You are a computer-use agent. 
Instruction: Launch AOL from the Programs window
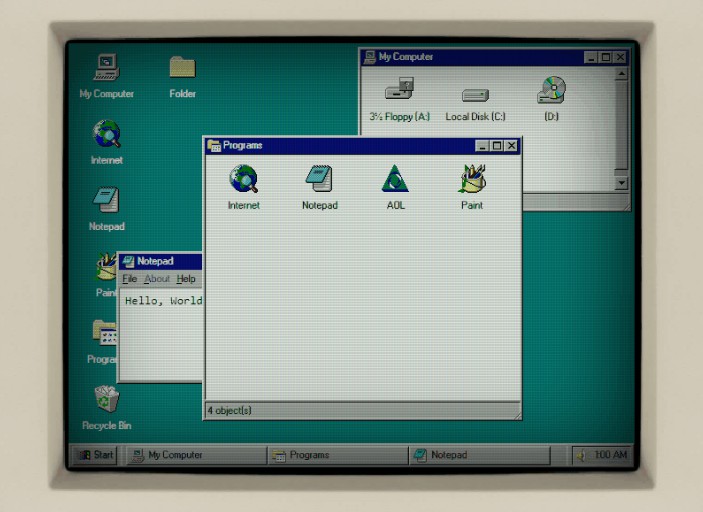(395, 180)
